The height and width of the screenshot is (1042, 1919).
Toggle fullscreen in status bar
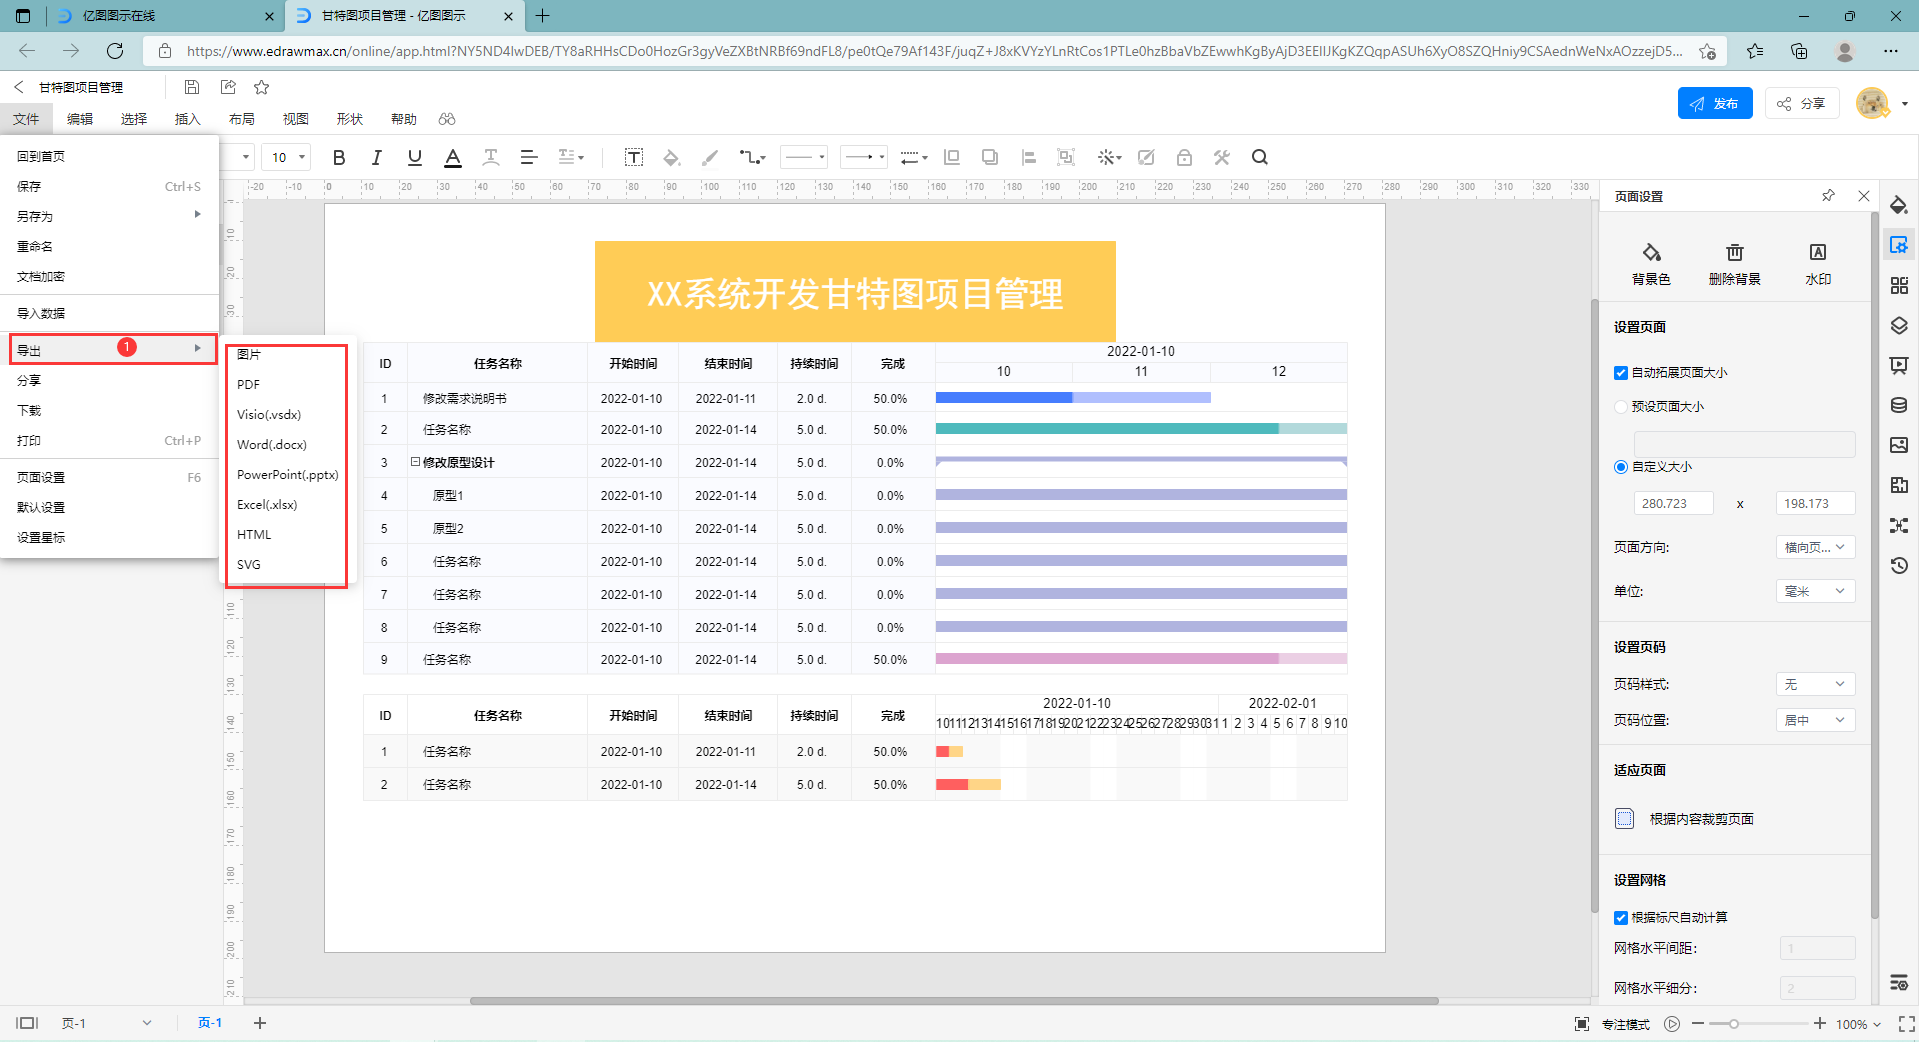coord(1906,1024)
